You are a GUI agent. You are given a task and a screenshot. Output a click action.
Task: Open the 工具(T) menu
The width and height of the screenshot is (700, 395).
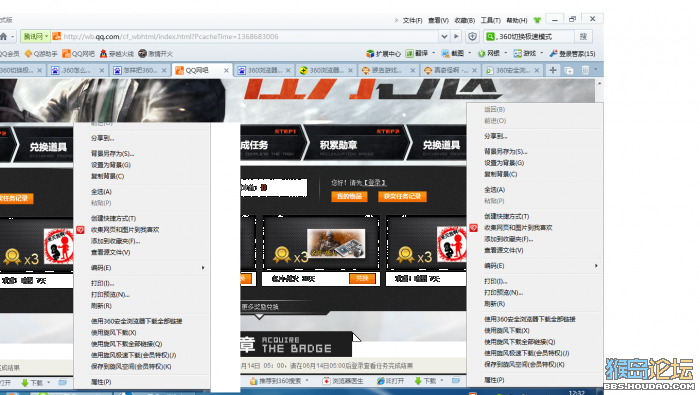coord(490,21)
